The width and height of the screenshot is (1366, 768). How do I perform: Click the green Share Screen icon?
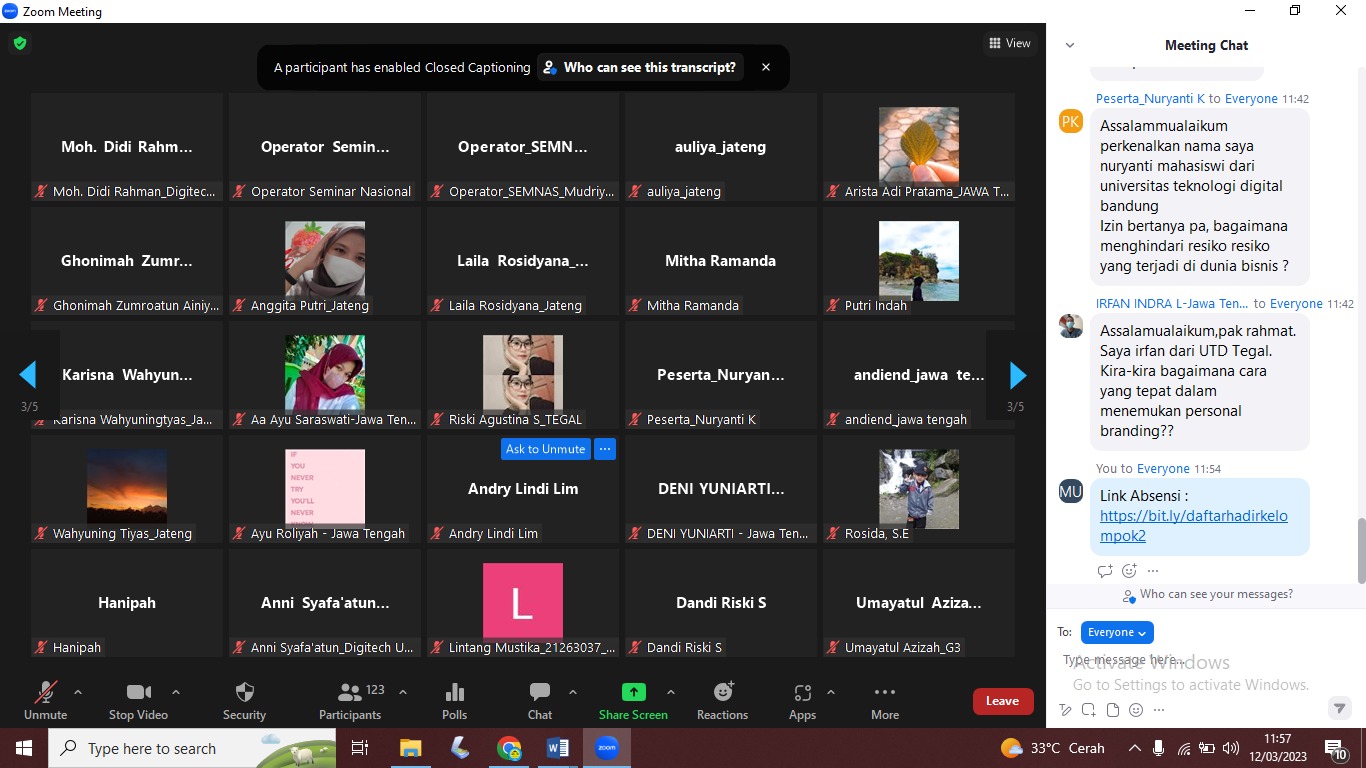(633, 692)
